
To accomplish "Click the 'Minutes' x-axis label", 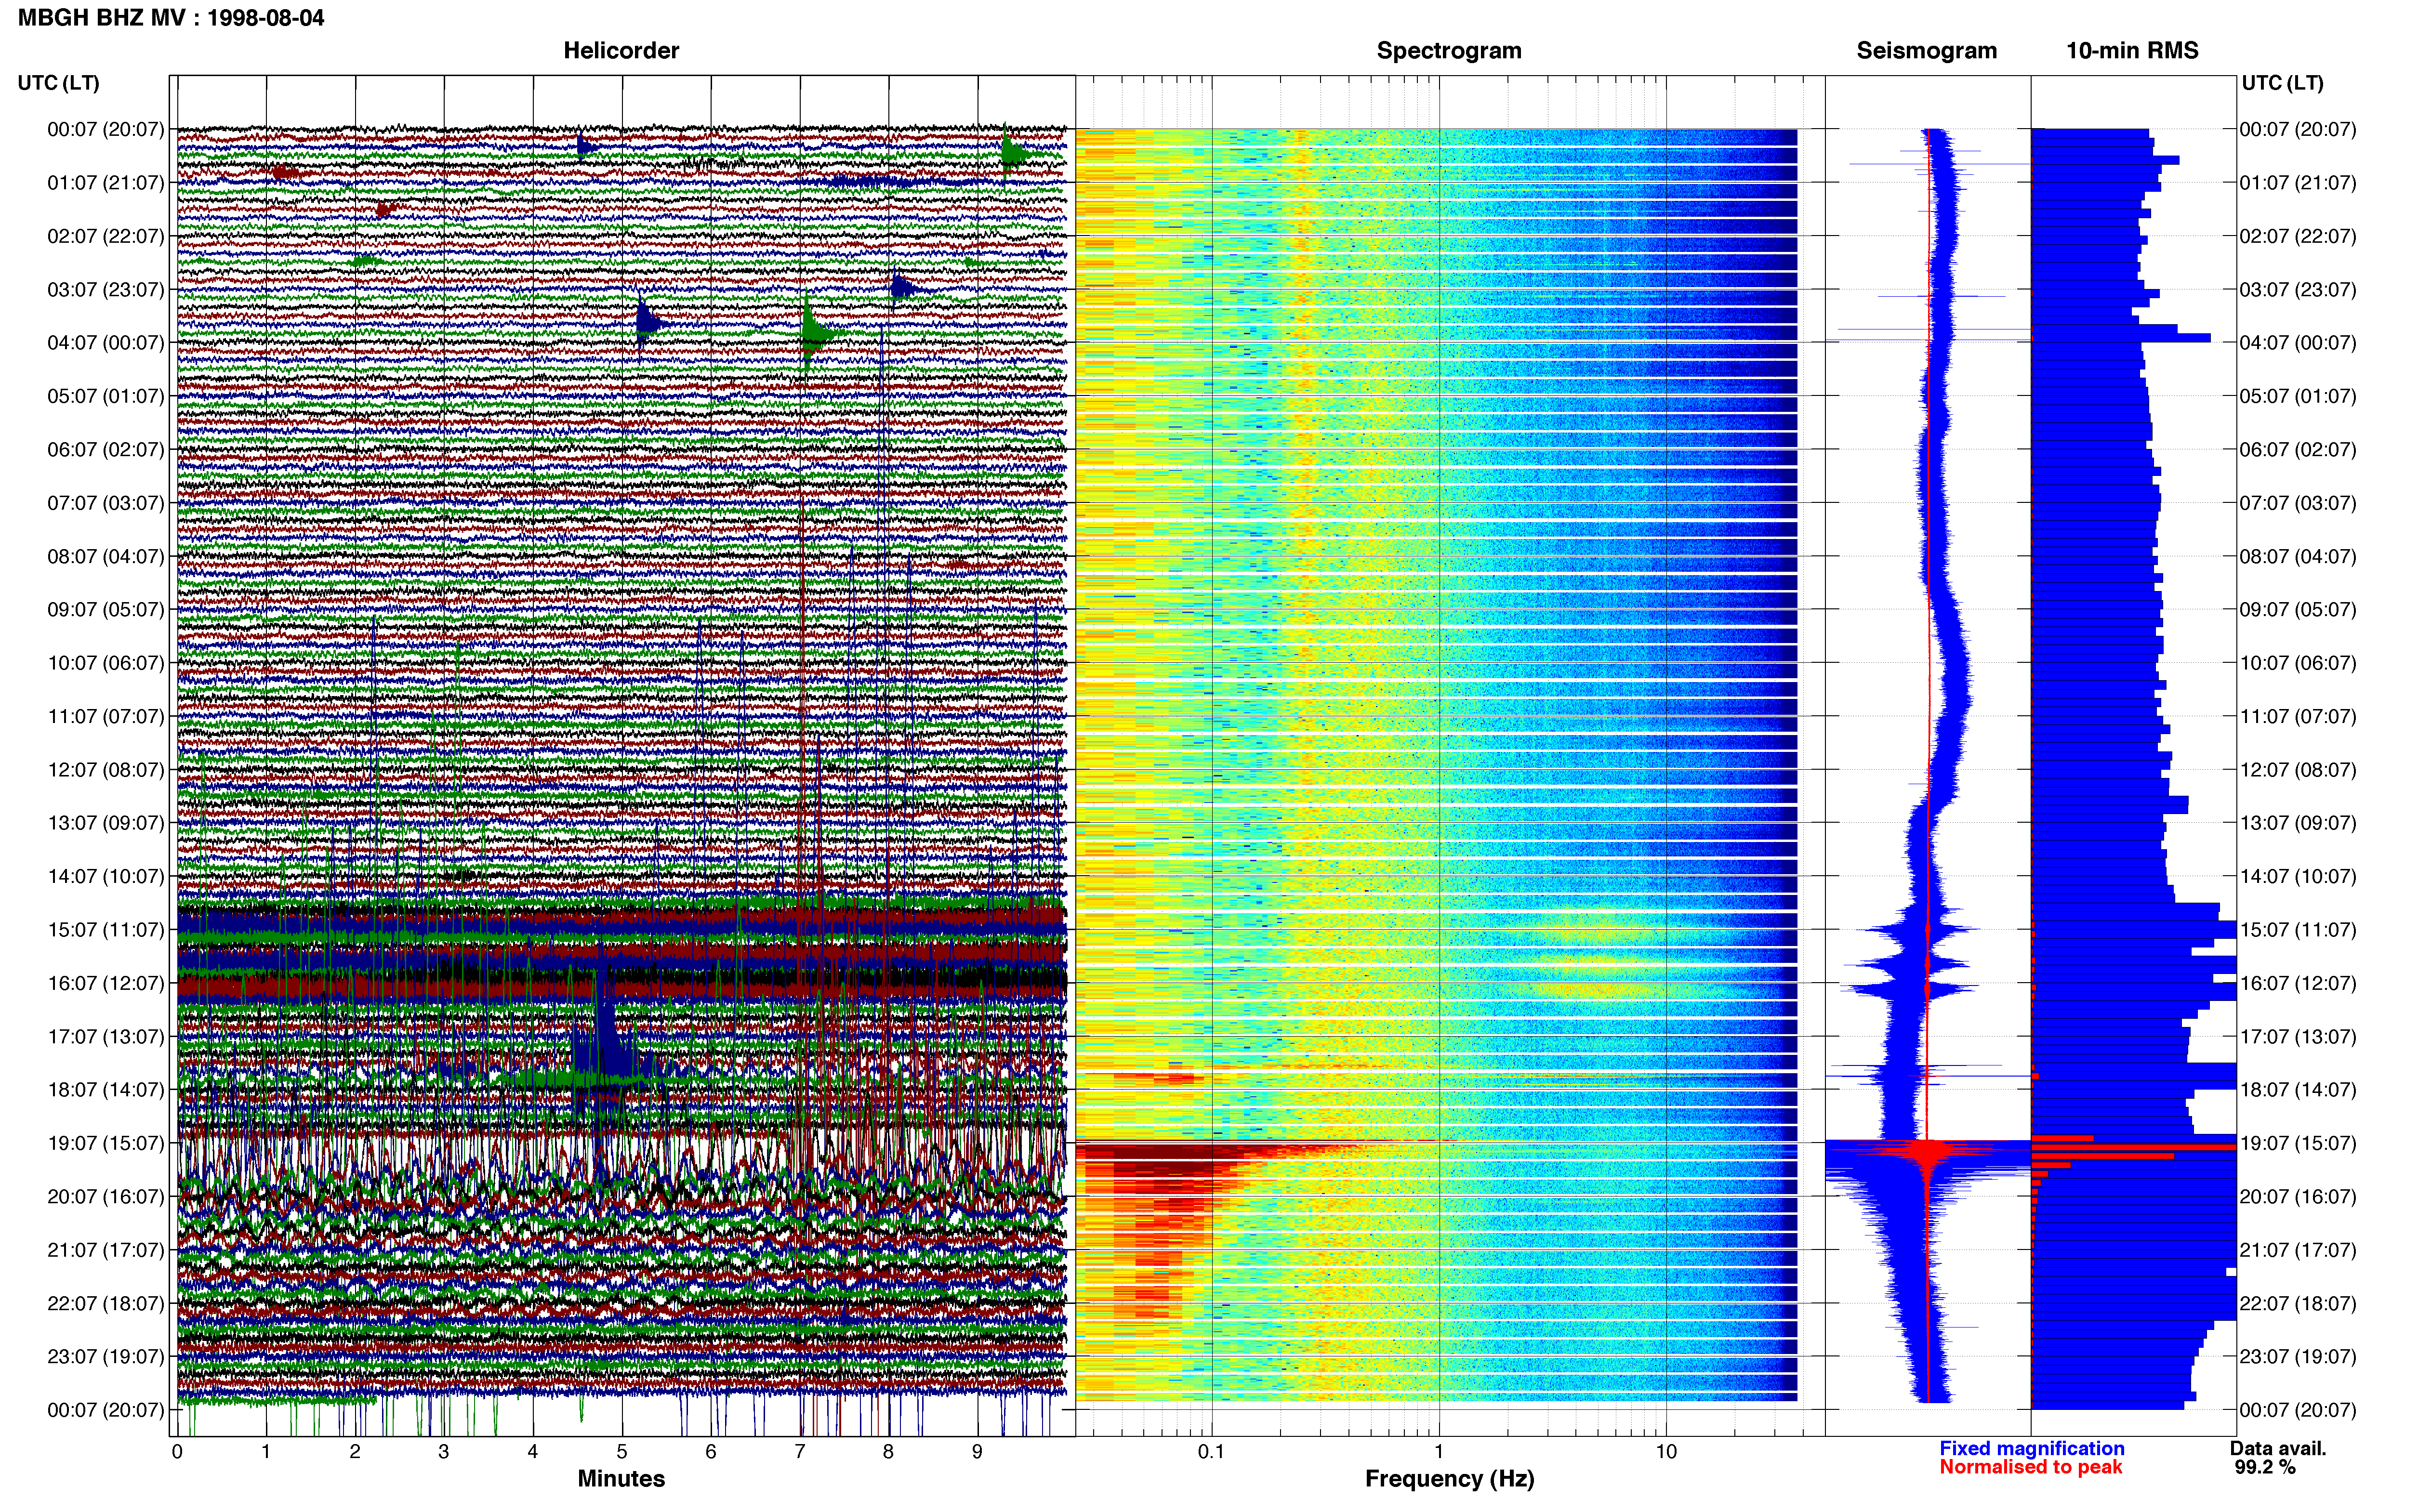I will point(621,1479).
